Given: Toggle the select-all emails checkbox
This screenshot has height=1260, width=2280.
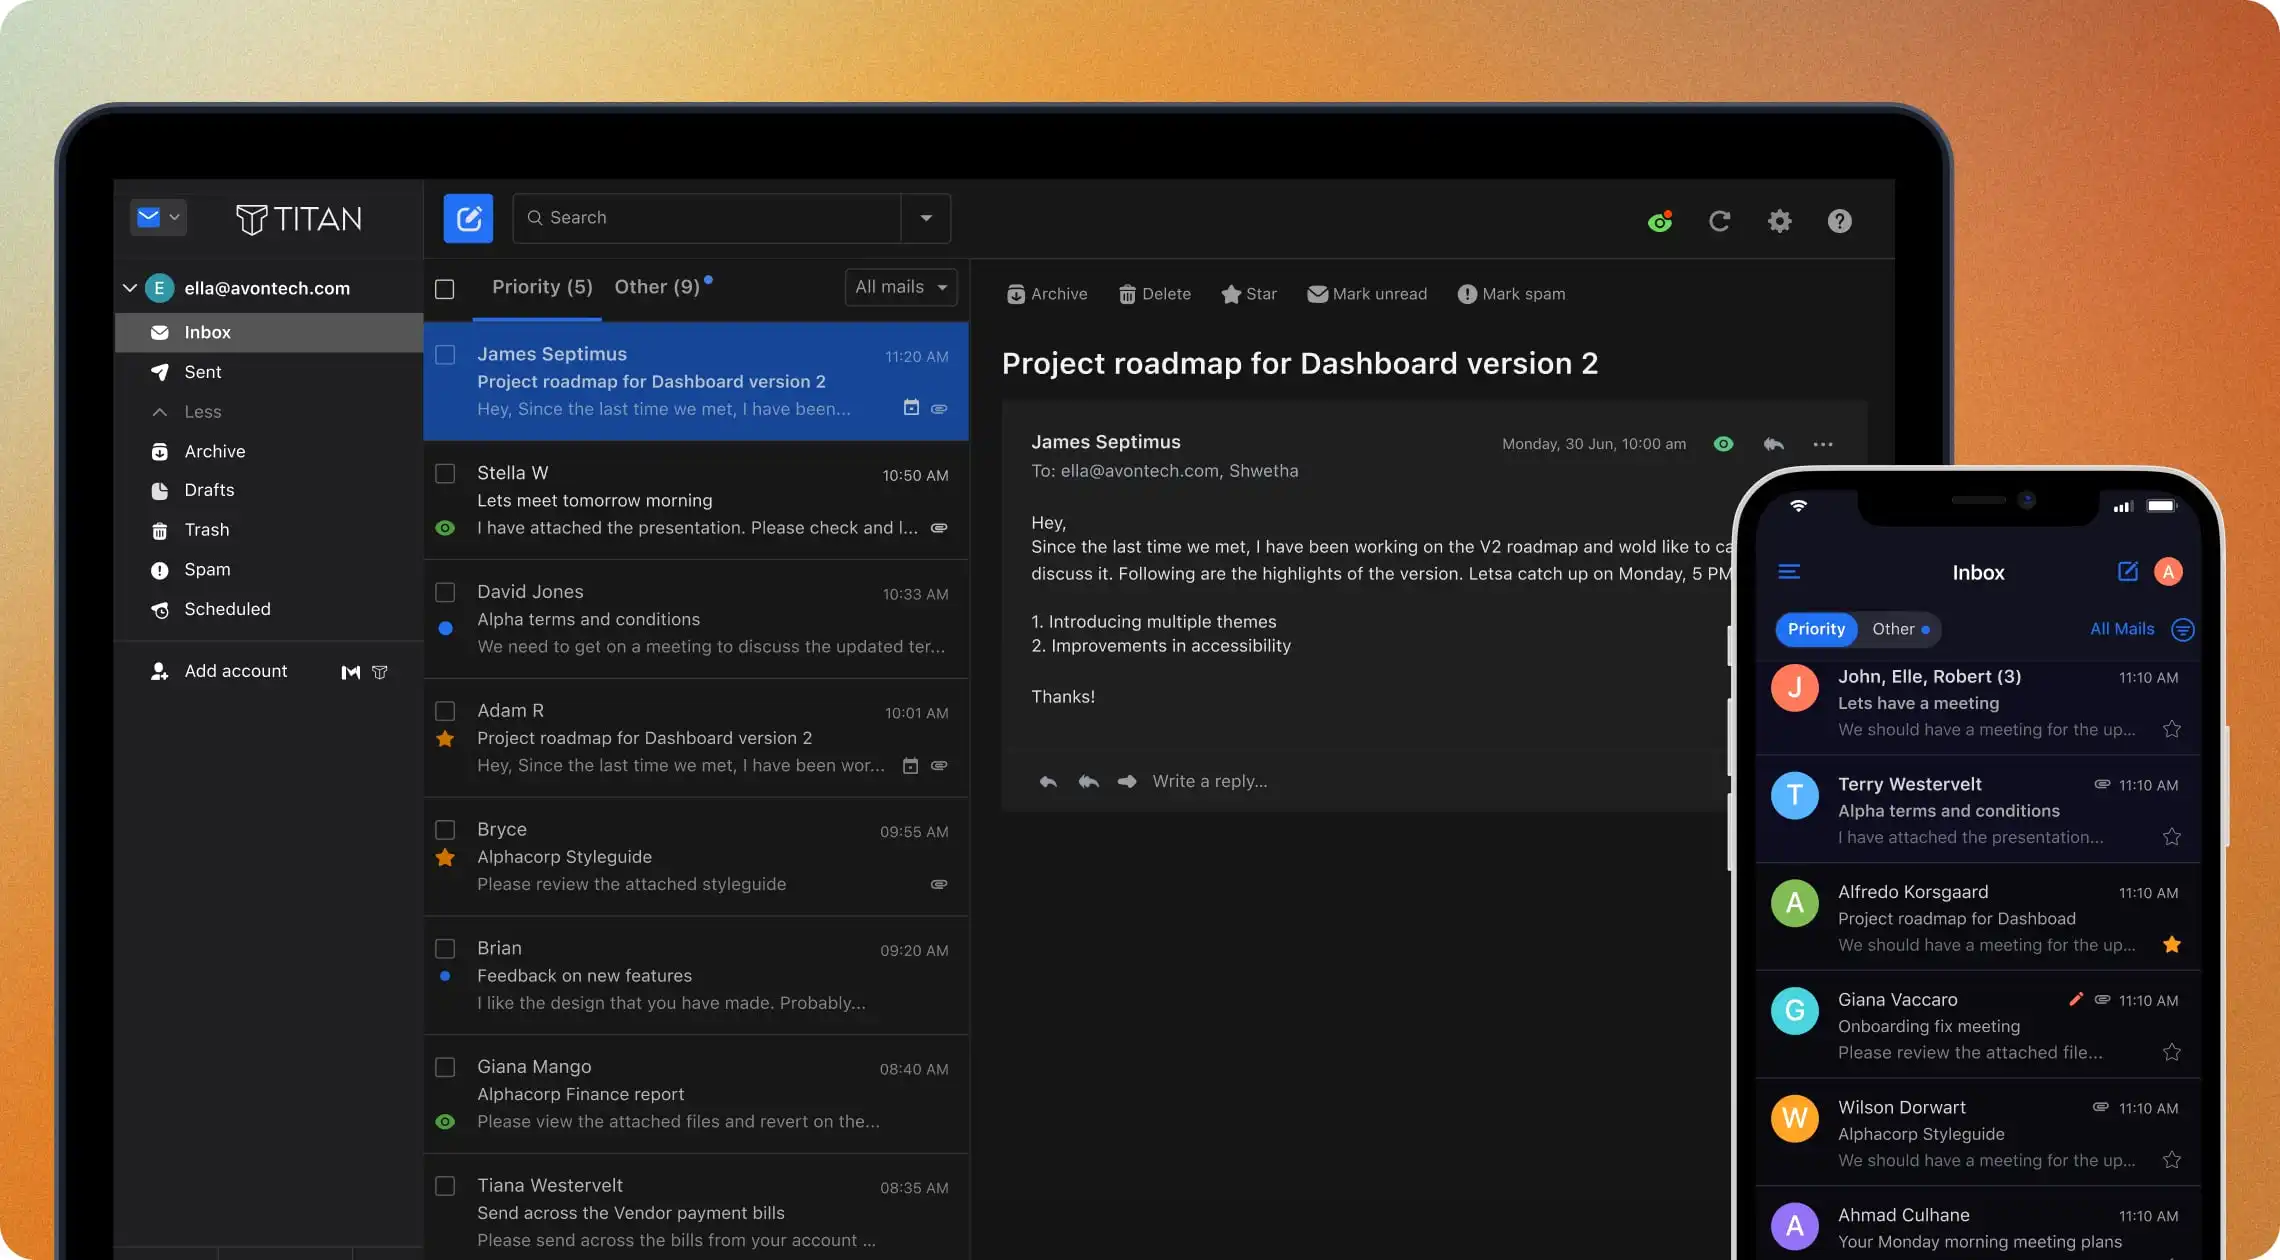Looking at the screenshot, I should click(445, 289).
